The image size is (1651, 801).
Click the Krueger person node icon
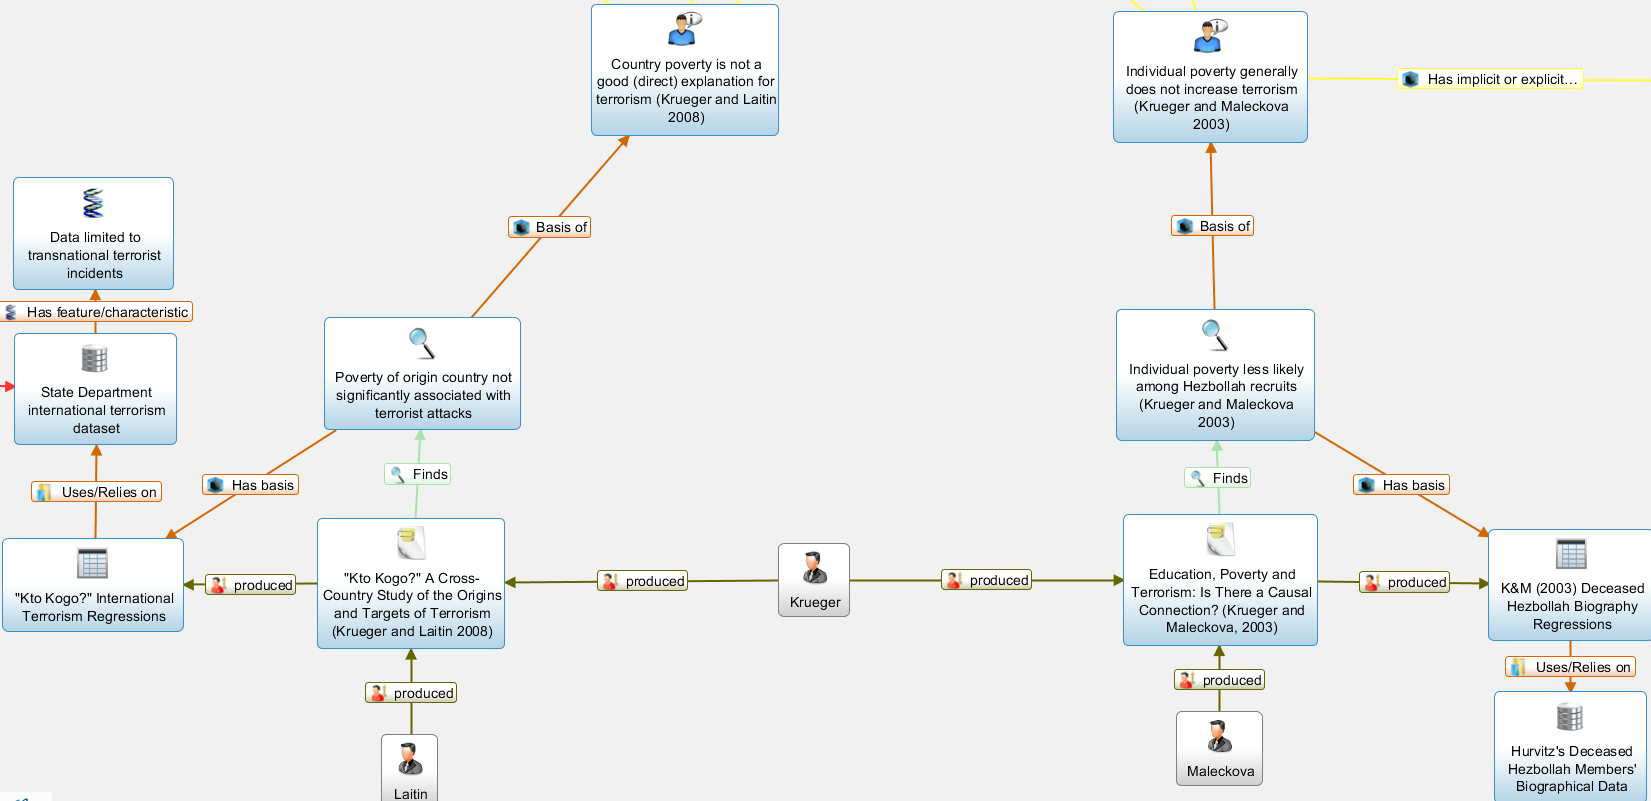click(x=814, y=567)
